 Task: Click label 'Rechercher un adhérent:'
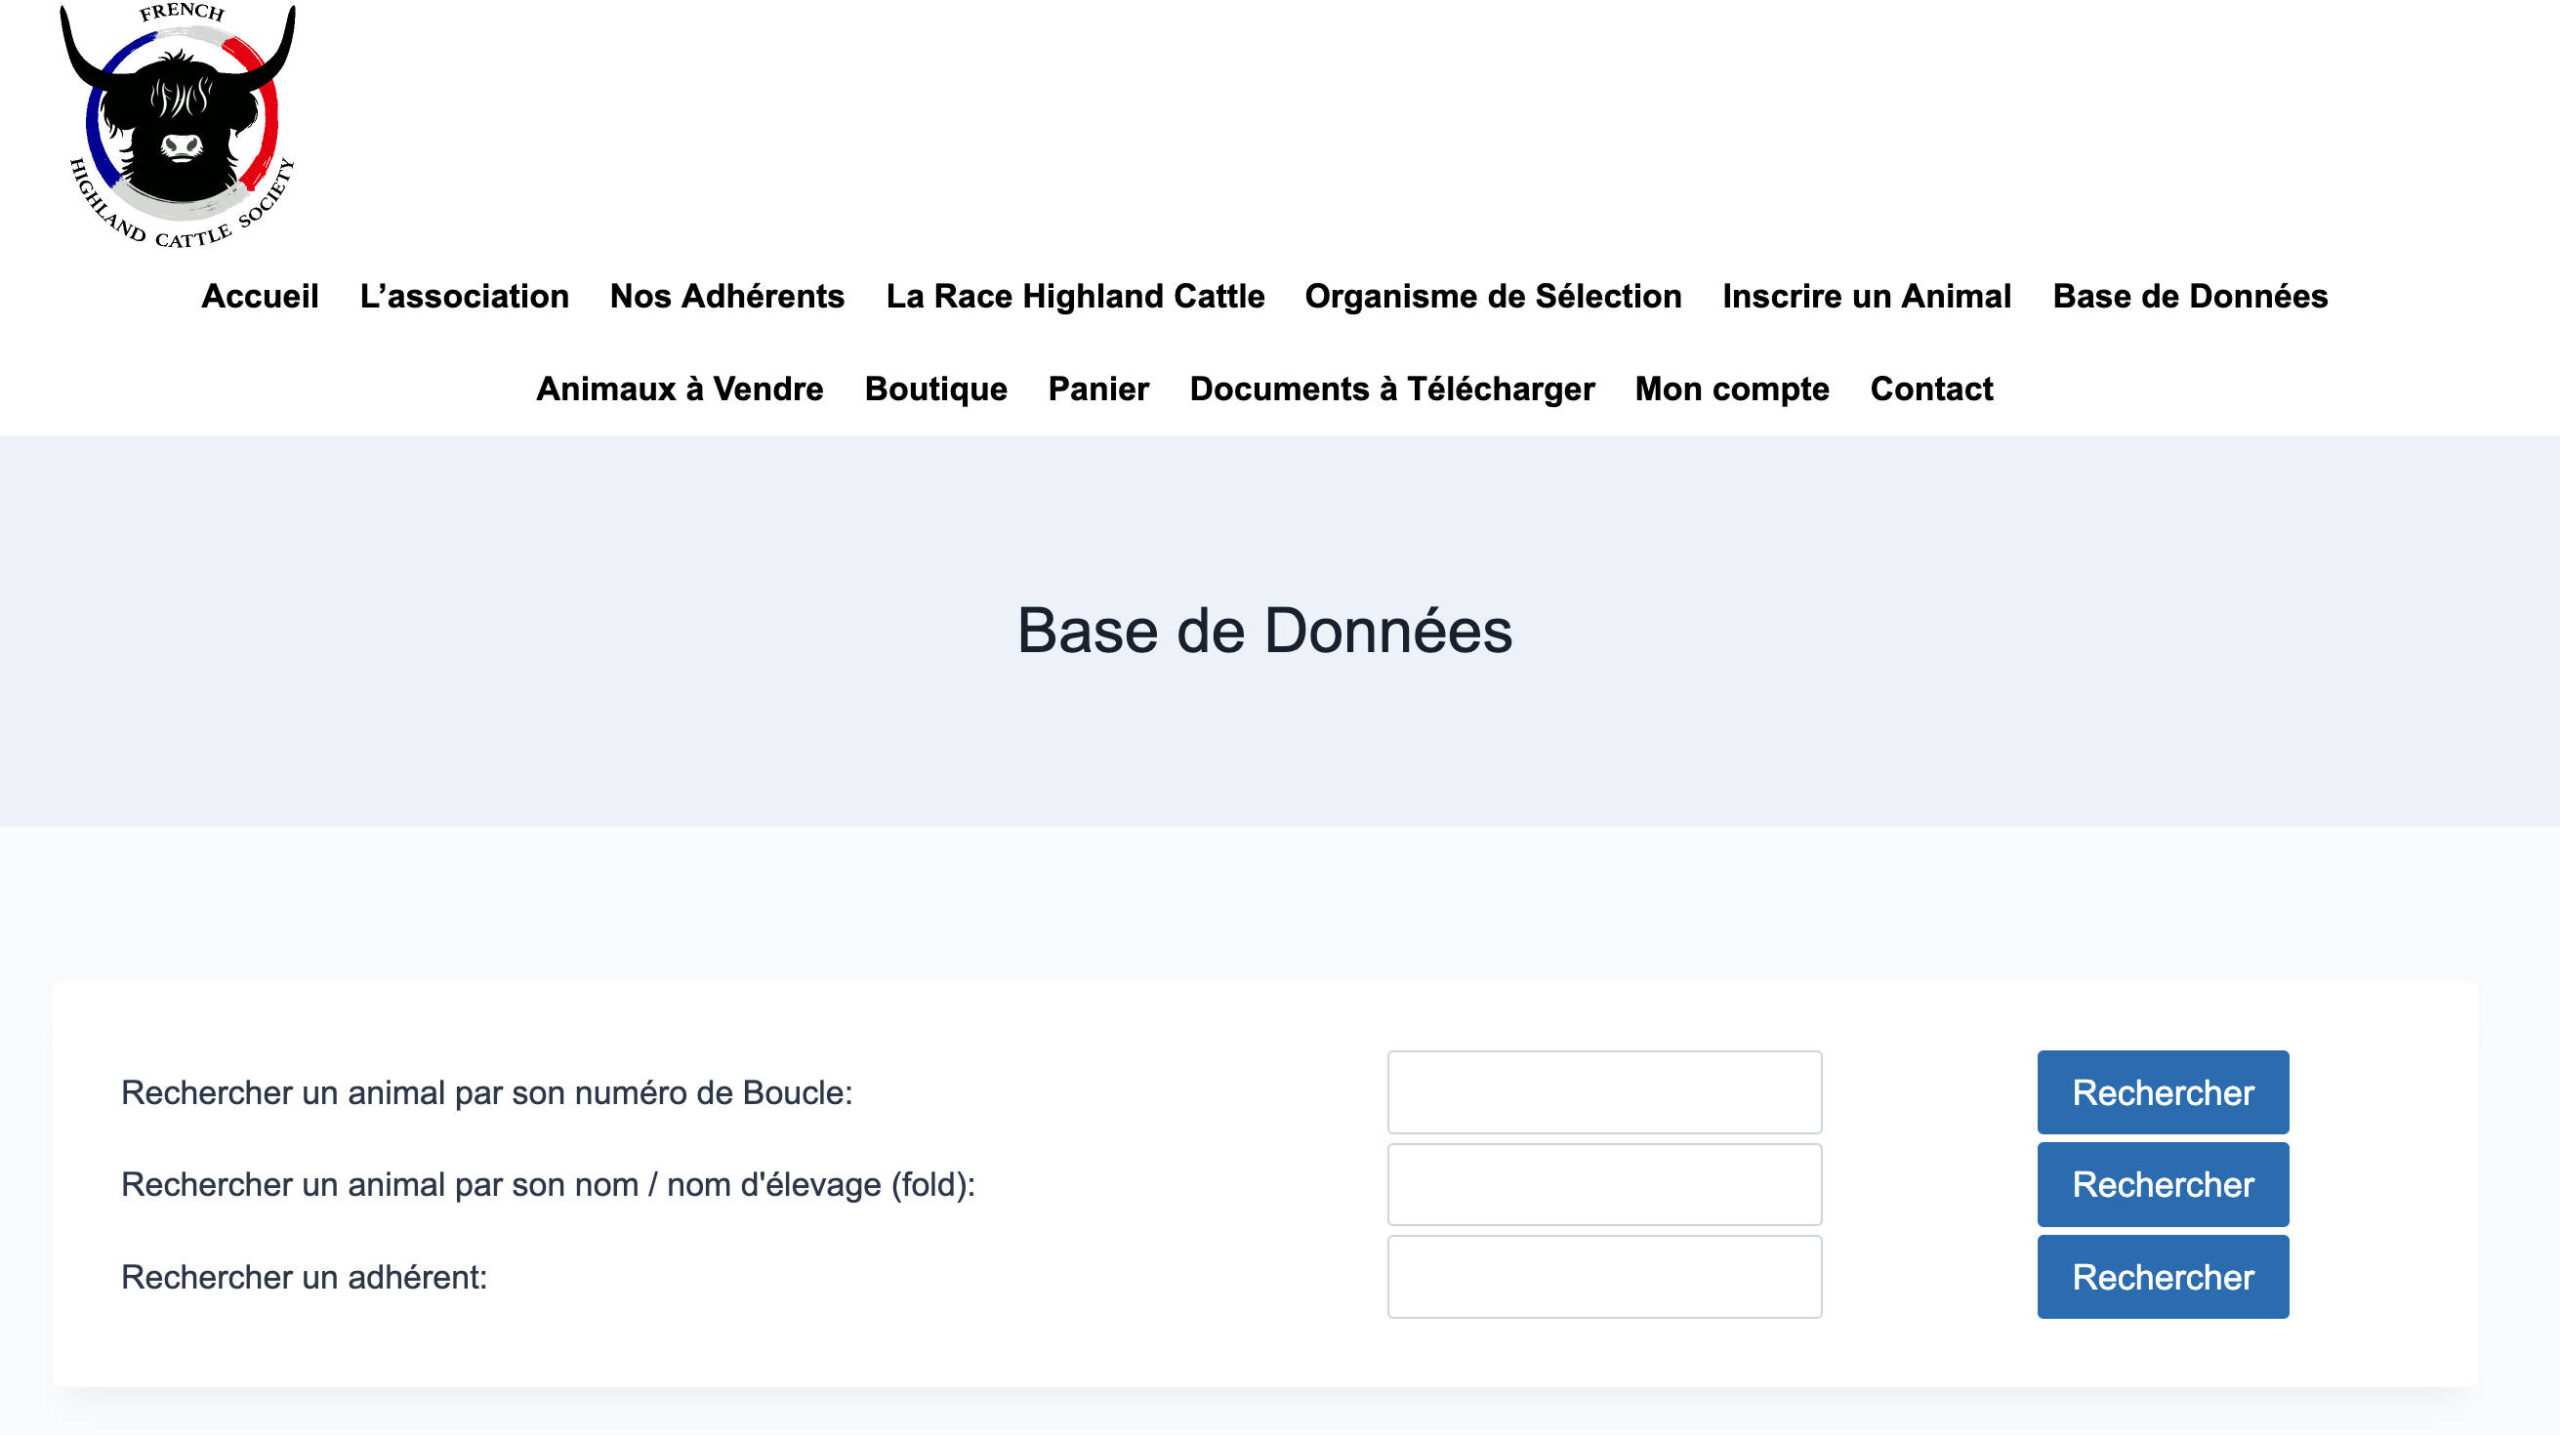tap(304, 1277)
